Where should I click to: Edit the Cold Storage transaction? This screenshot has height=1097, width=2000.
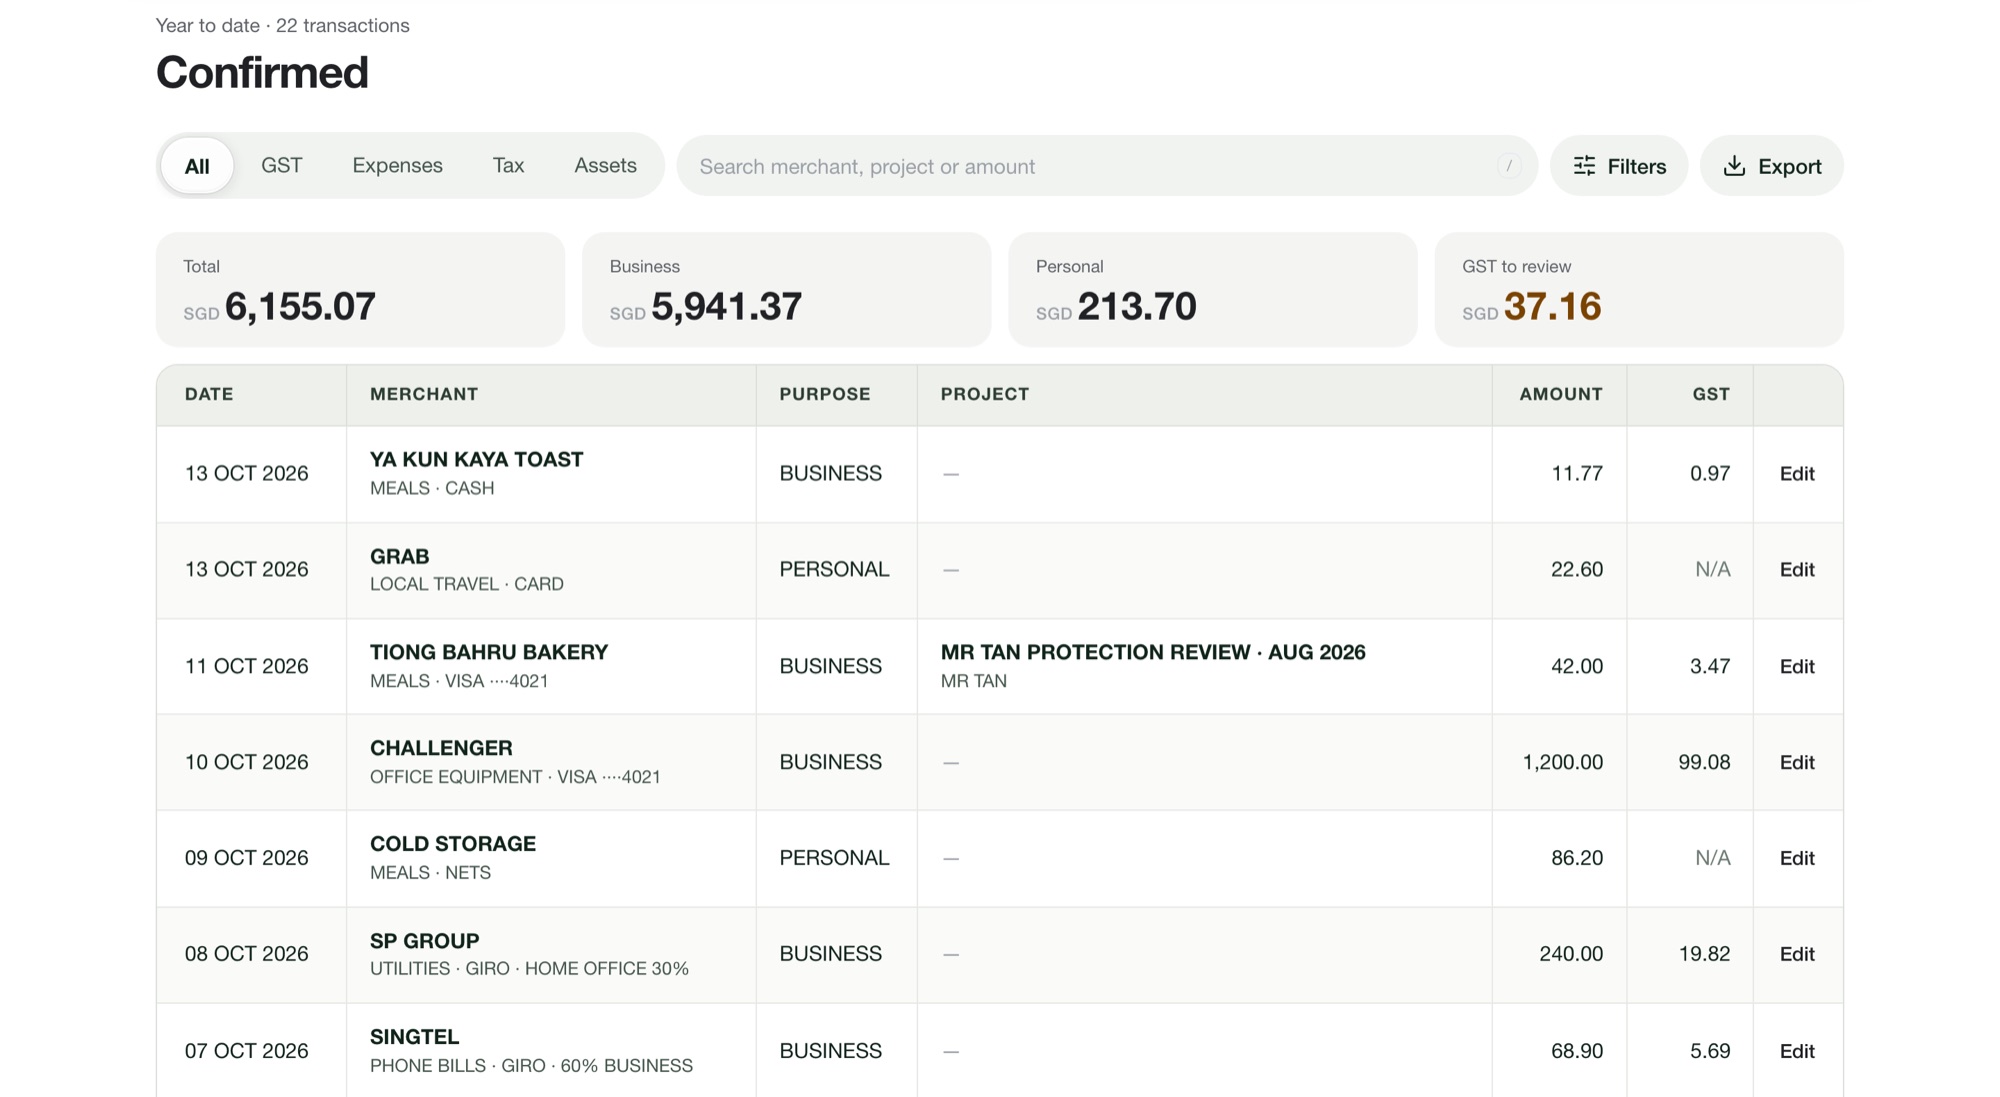coord(1796,859)
